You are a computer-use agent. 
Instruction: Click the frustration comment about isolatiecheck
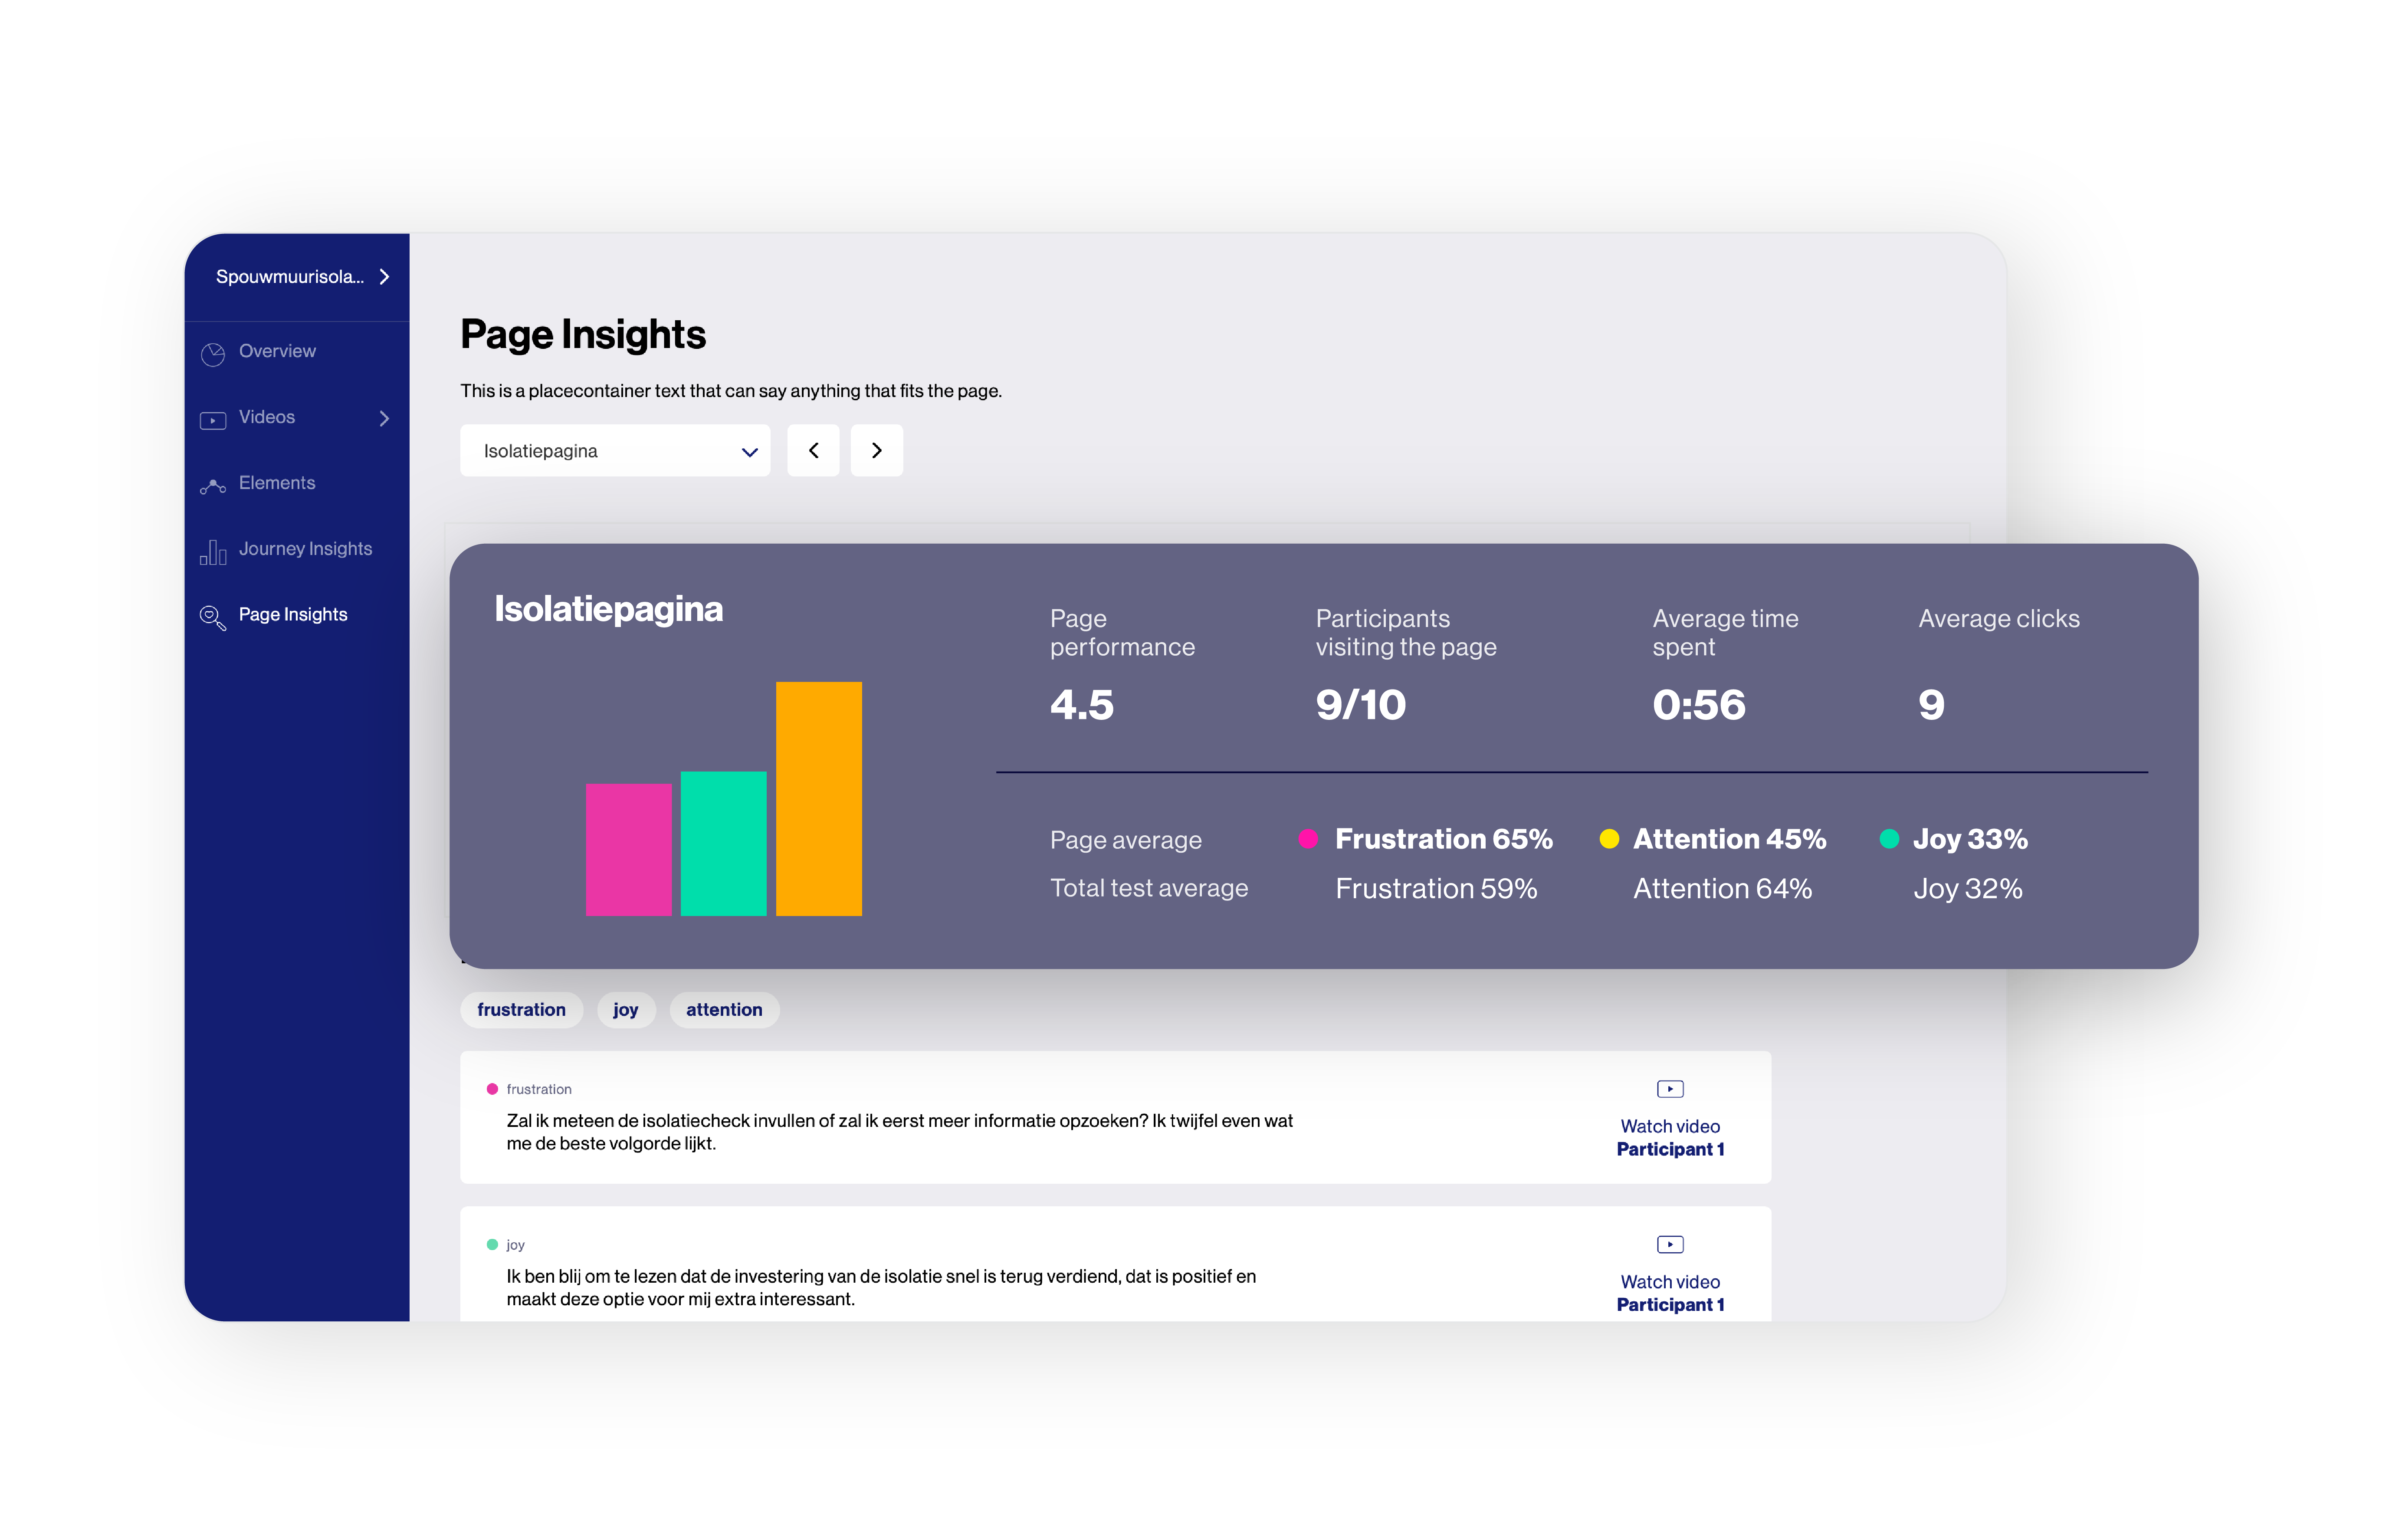point(900,1133)
